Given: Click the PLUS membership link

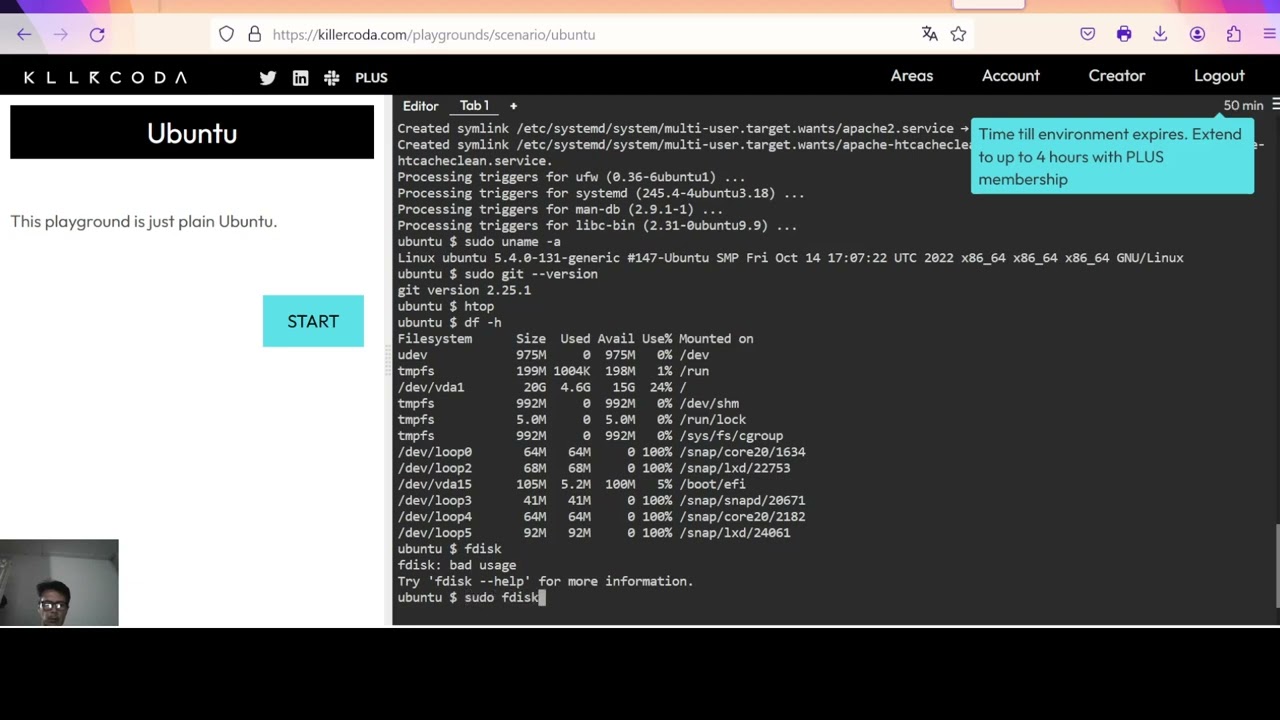Looking at the screenshot, I should pyautogui.click(x=371, y=77).
